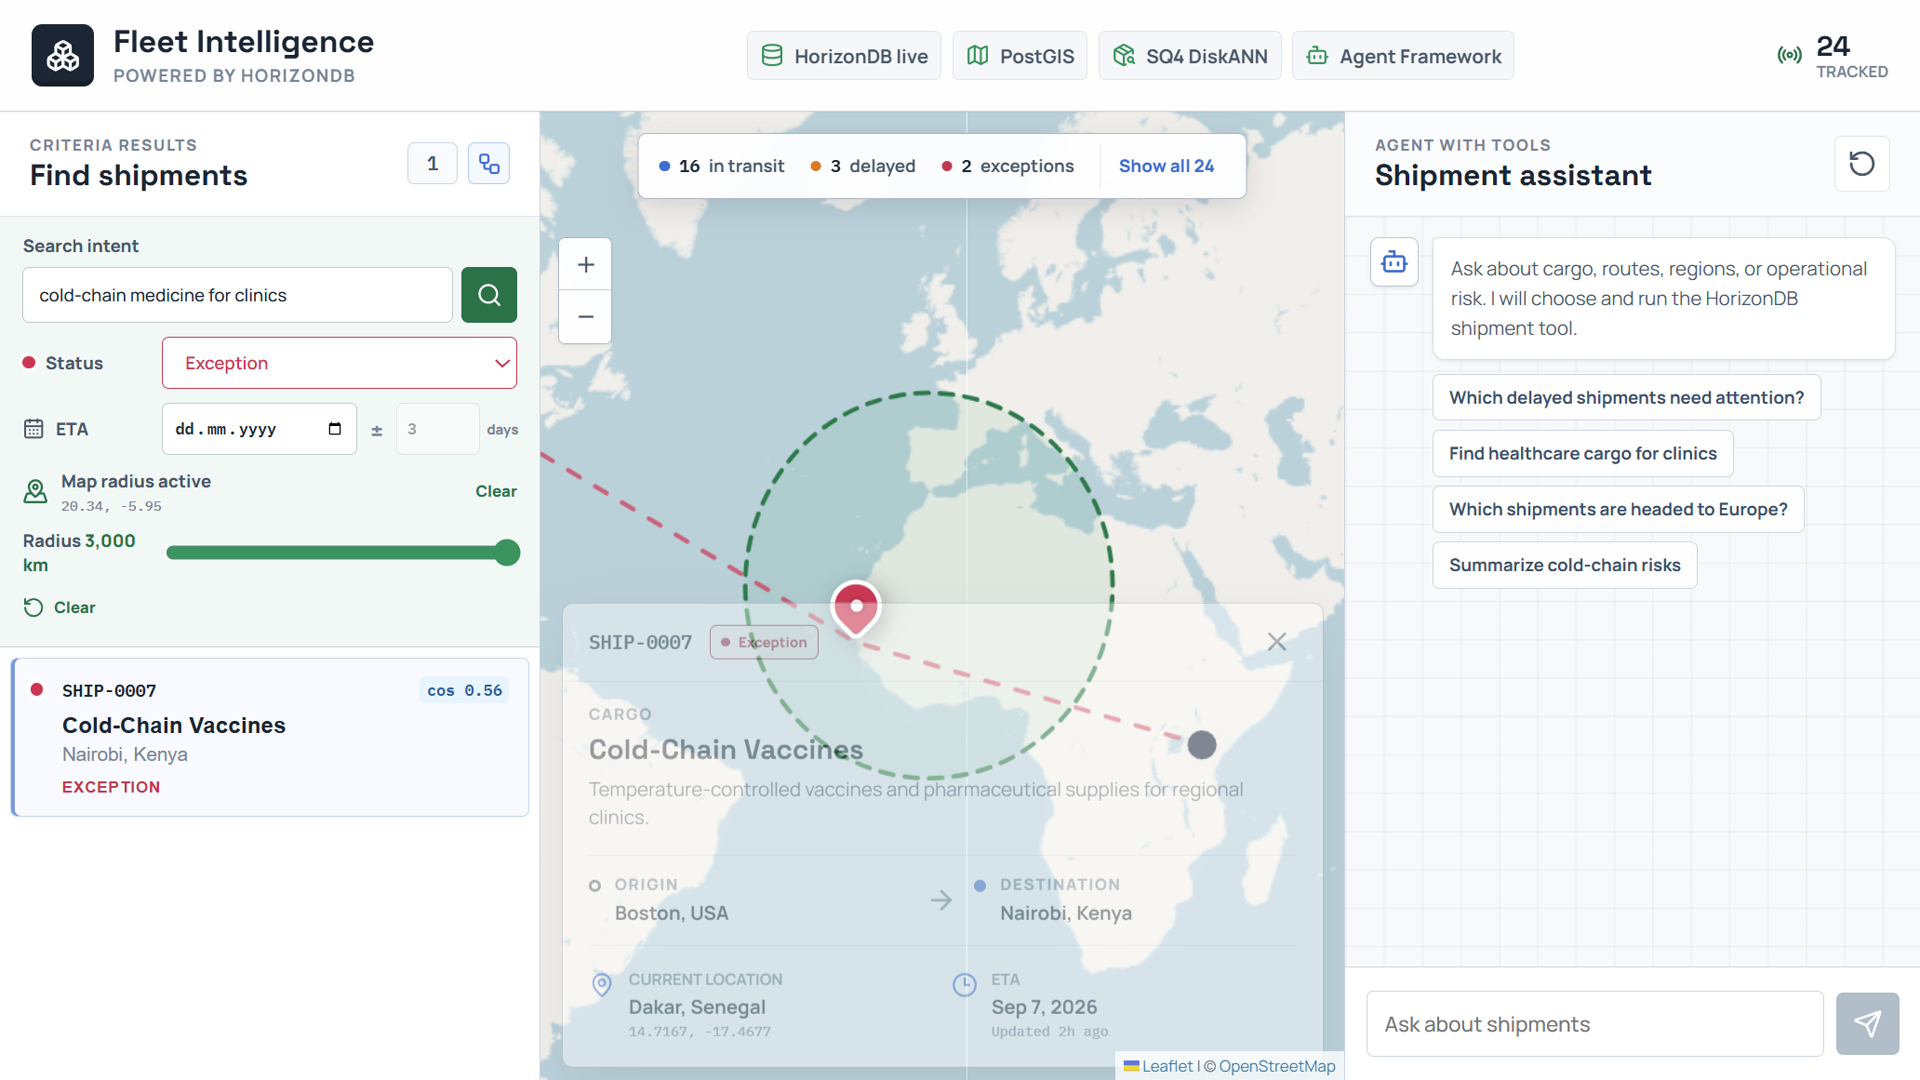Open the Status dropdown showing Exception
The height and width of the screenshot is (1080, 1920).
[339, 363]
